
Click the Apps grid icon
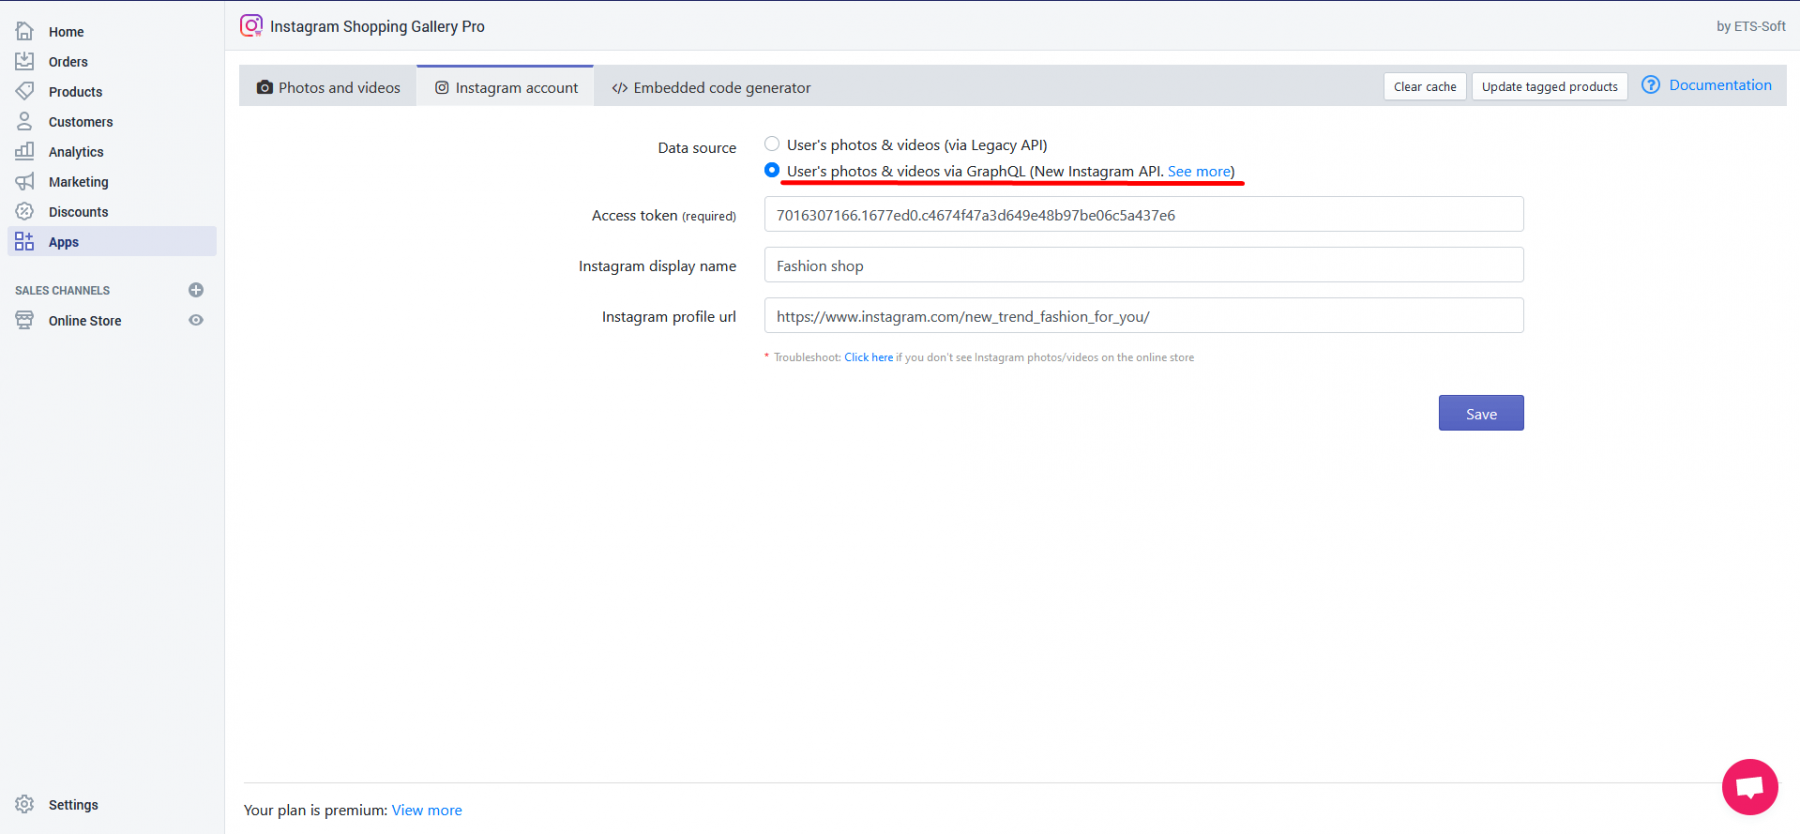coord(25,241)
